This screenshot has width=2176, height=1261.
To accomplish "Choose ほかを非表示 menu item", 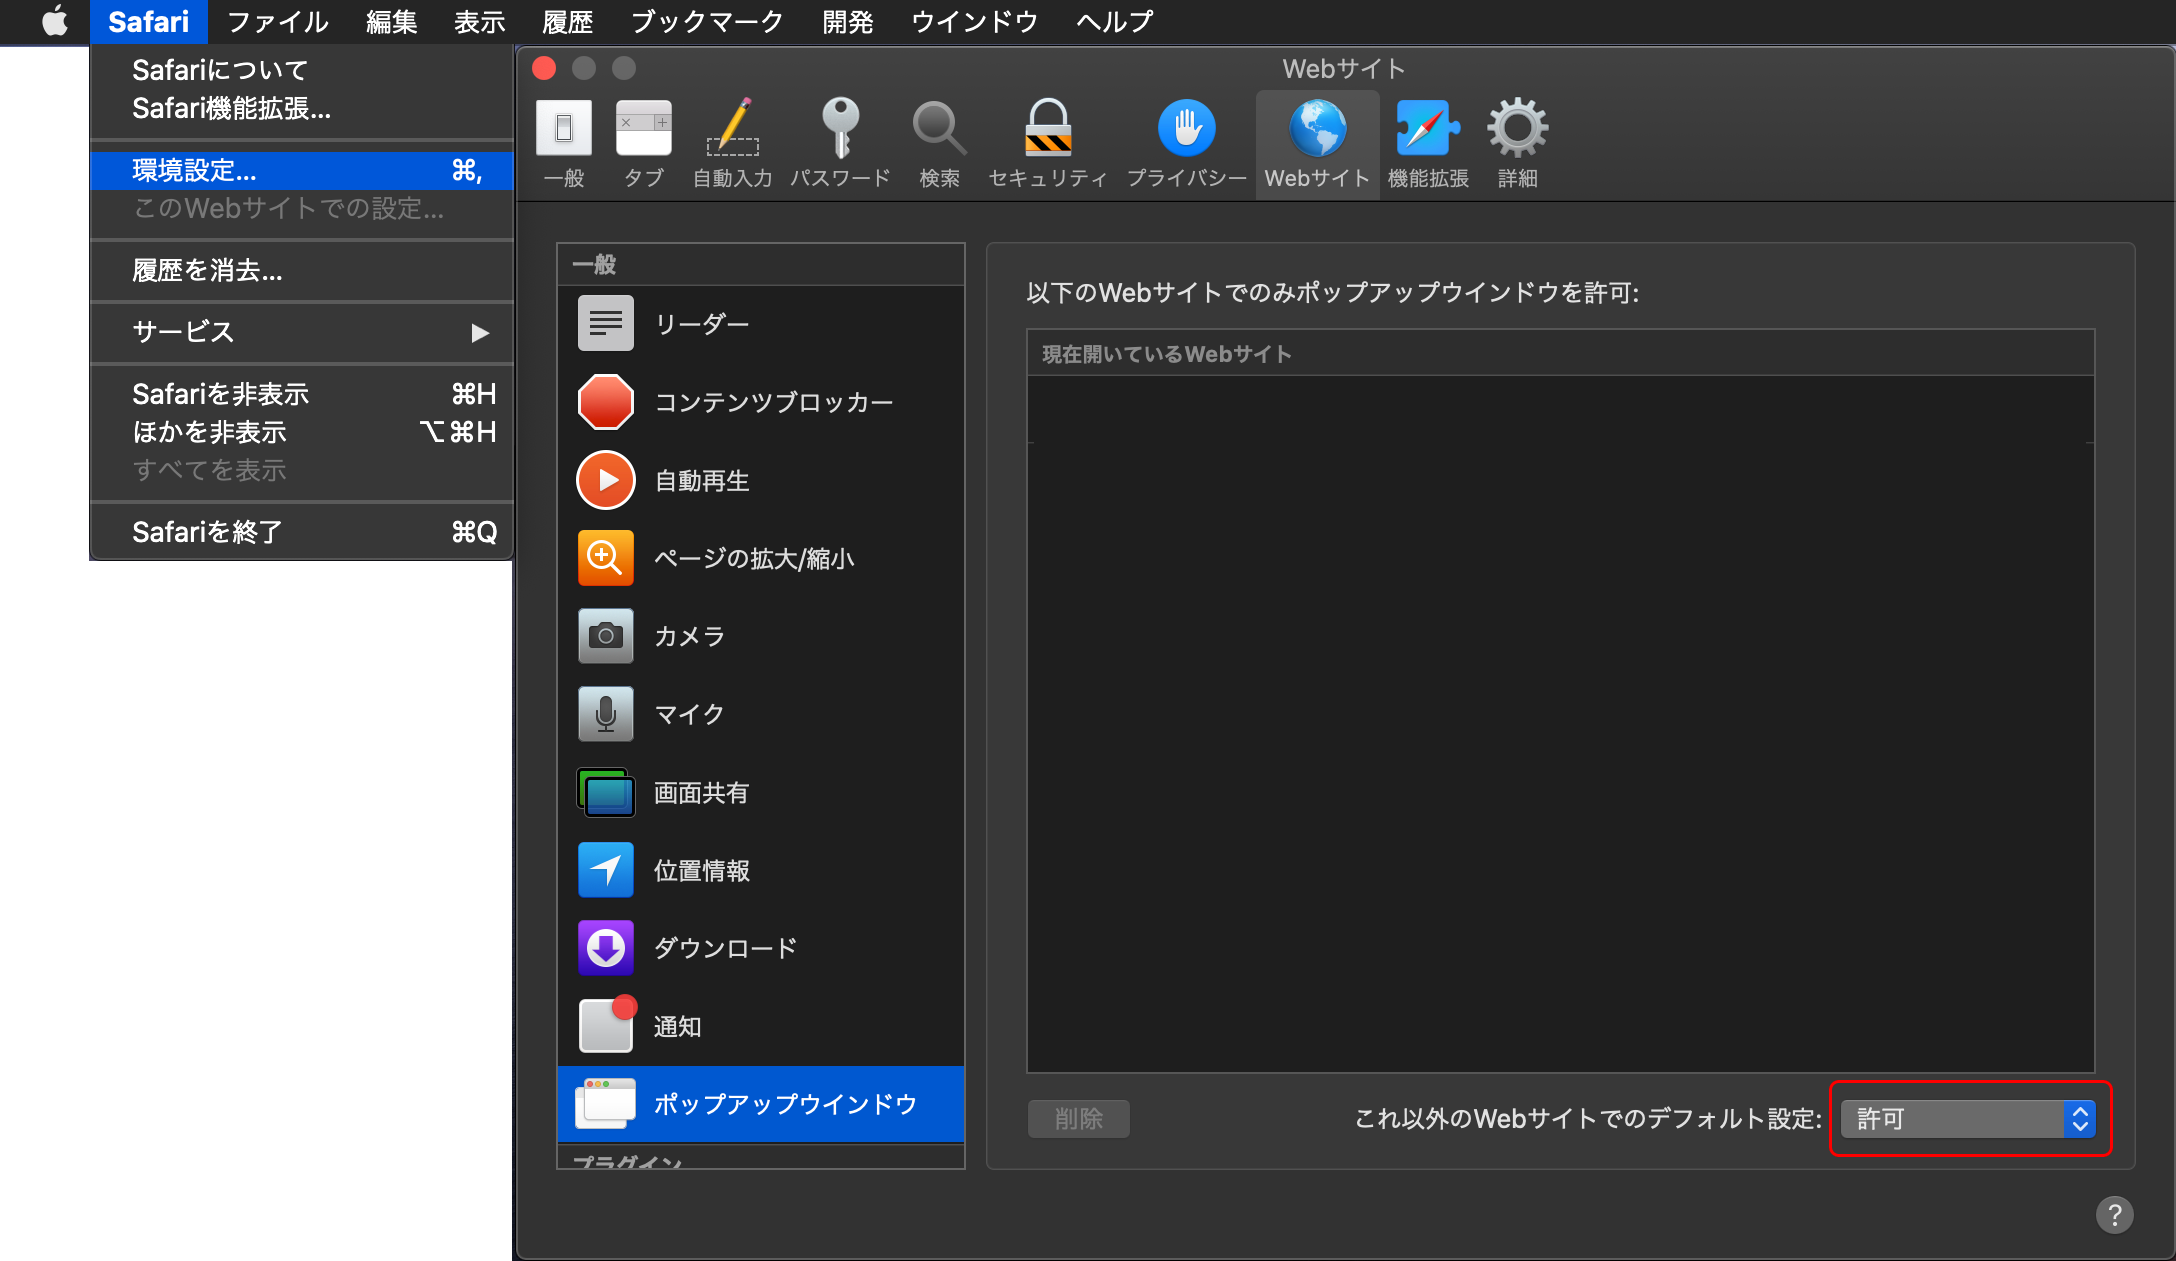I will [301, 432].
